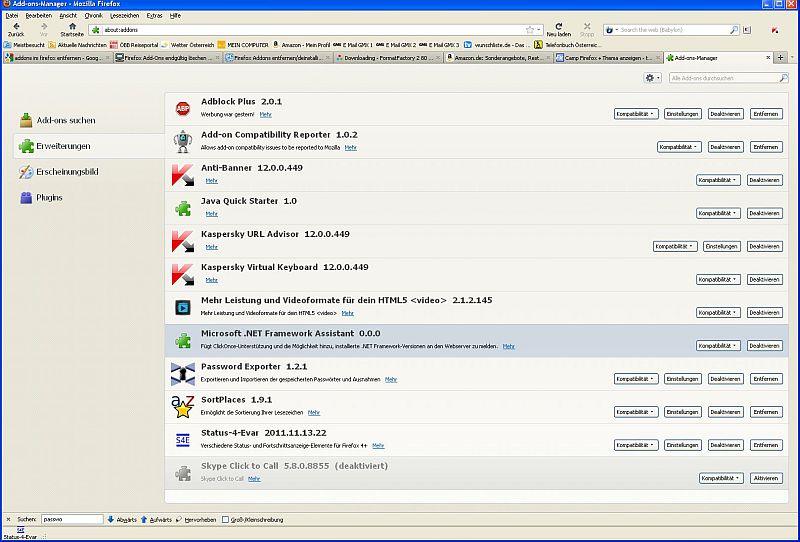The width and height of the screenshot is (800, 542).
Task: Open Mehr link under Microsoft .NET Framework Assistant
Action: 508,346
